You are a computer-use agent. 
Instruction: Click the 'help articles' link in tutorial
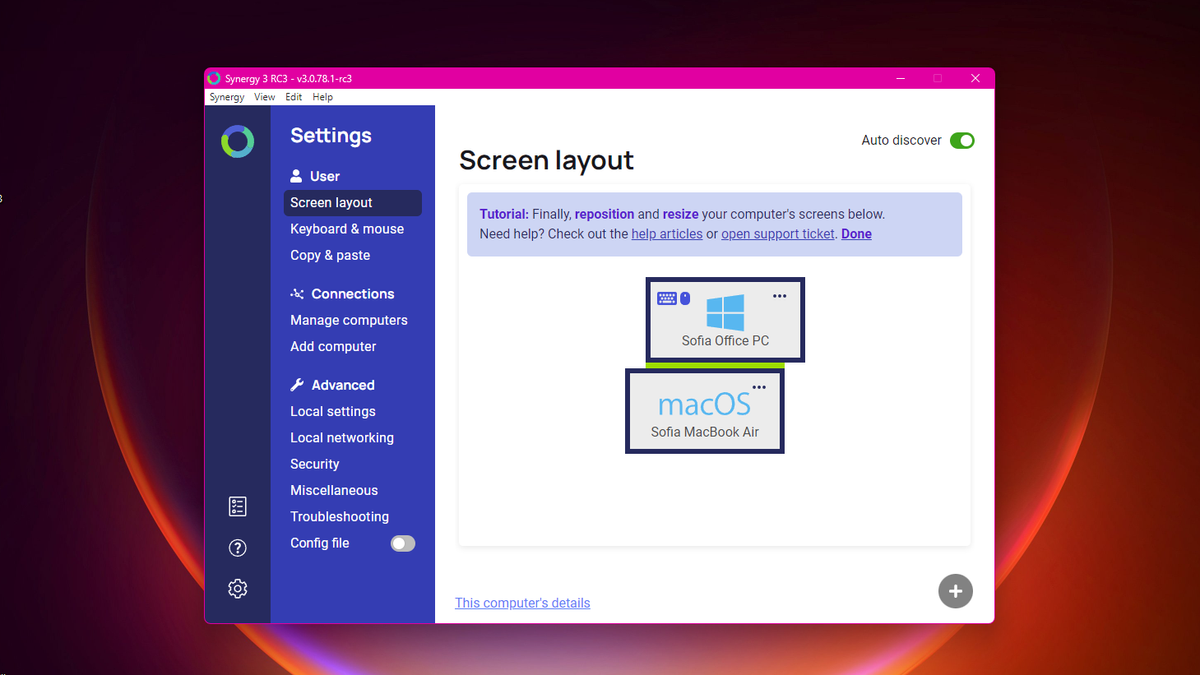(666, 233)
